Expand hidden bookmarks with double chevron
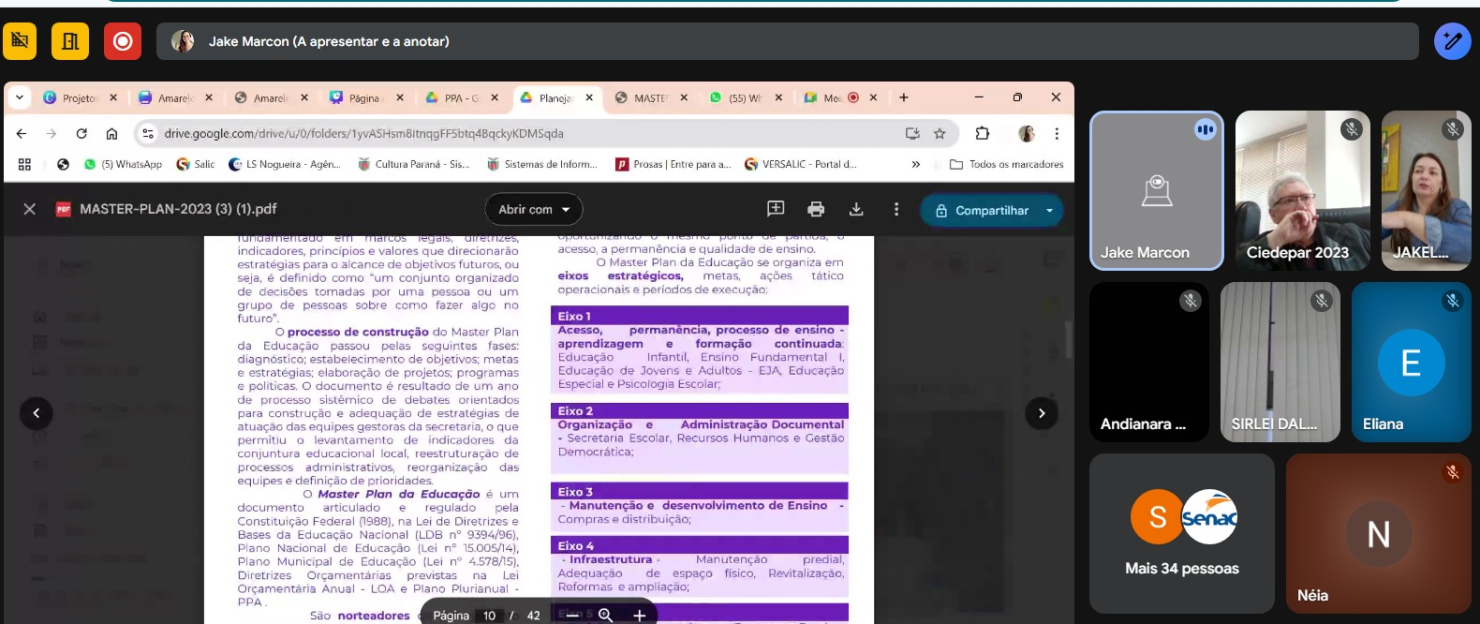The height and width of the screenshot is (624, 1480). coord(916,164)
